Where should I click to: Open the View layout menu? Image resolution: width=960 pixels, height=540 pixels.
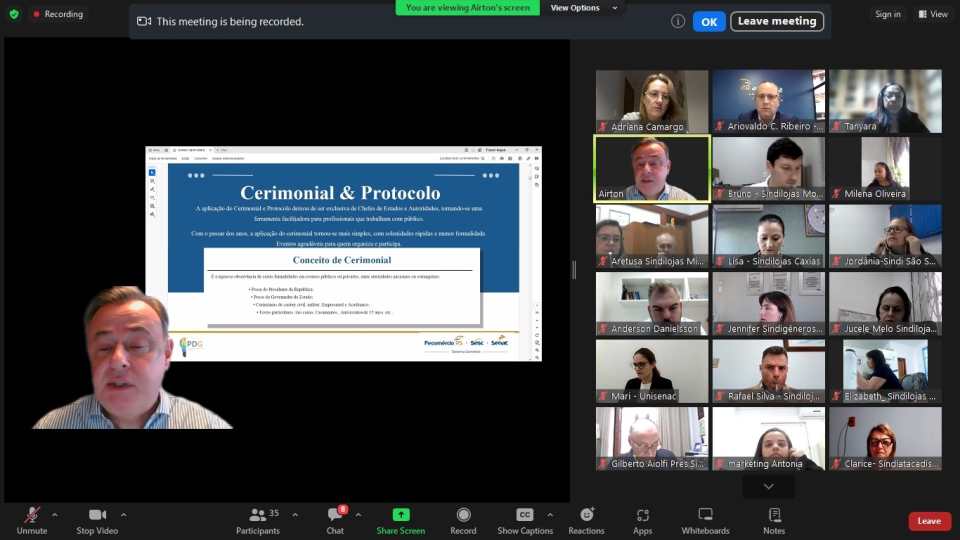[933, 14]
